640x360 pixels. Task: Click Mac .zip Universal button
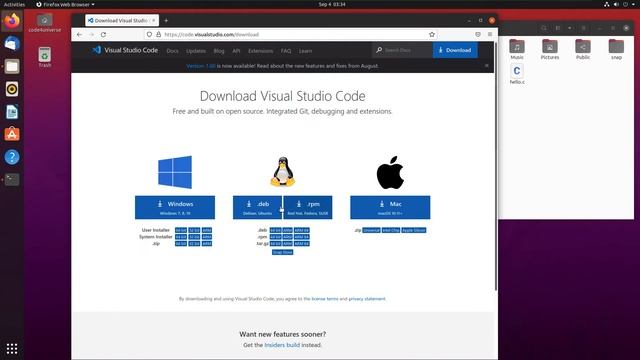[371, 230]
